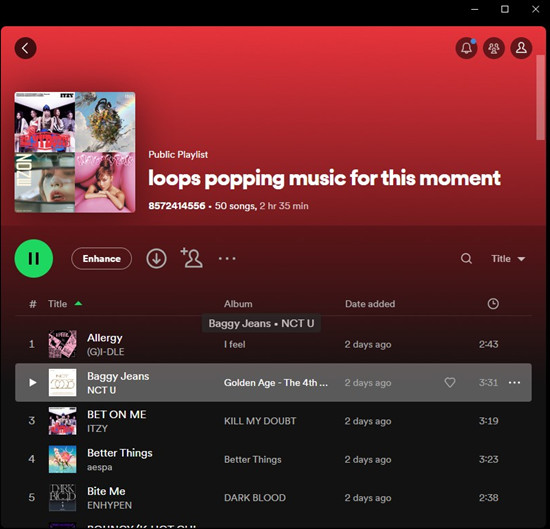Screen dimensions: 550x529
Task: Sort by the Album column header
Action: [x=238, y=304]
